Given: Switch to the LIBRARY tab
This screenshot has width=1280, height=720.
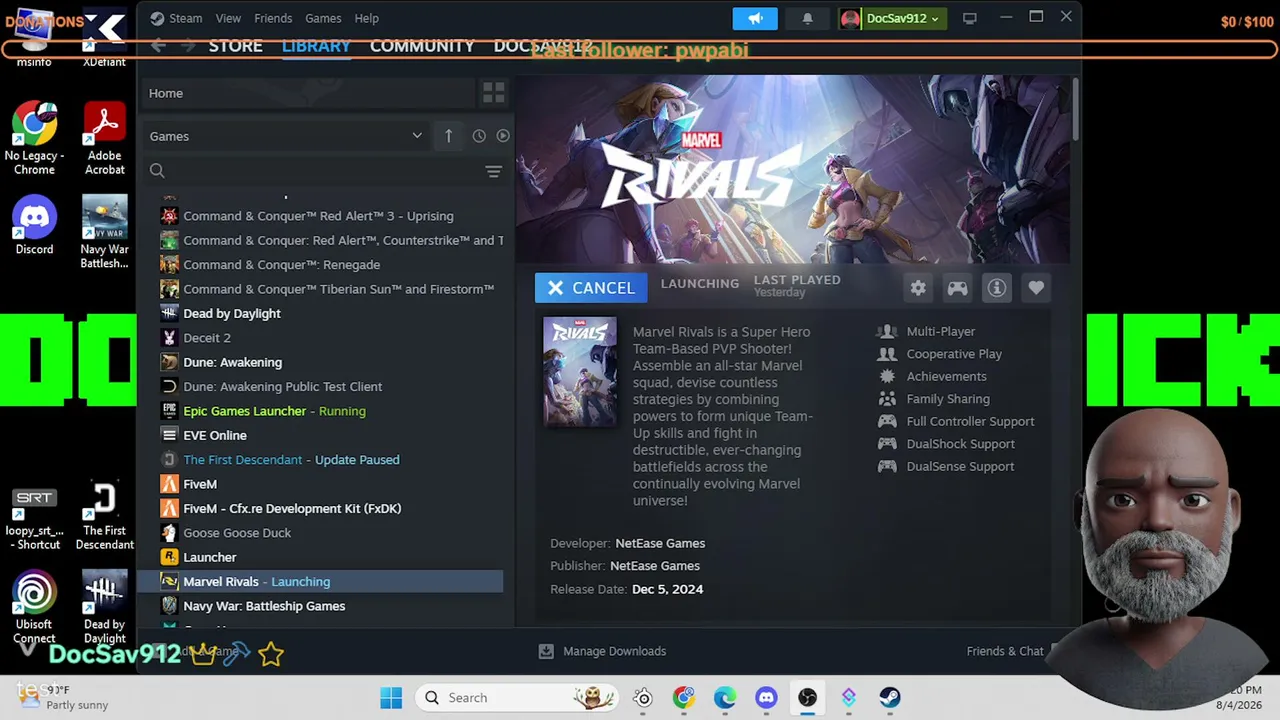Looking at the screenshot, I should [x=316, y=46].
